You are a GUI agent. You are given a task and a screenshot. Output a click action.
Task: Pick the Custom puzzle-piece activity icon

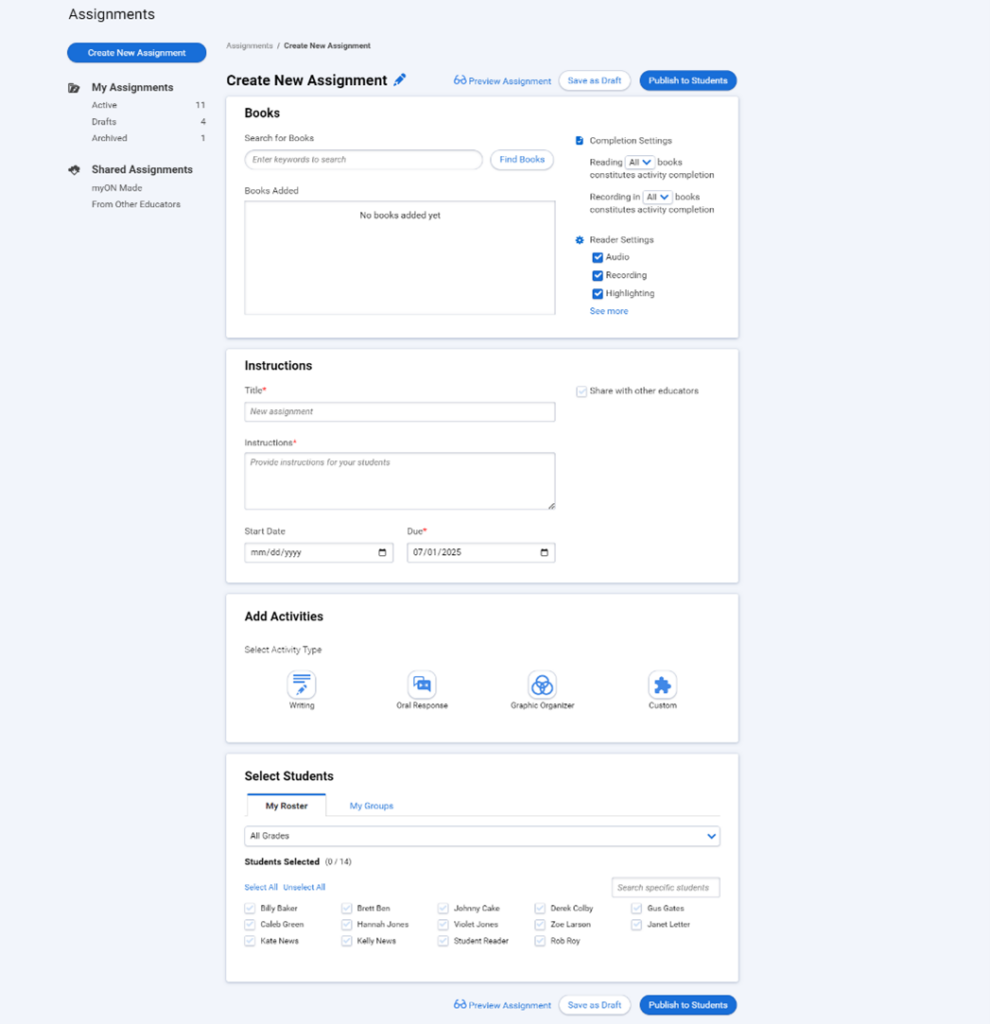(662, 685)
